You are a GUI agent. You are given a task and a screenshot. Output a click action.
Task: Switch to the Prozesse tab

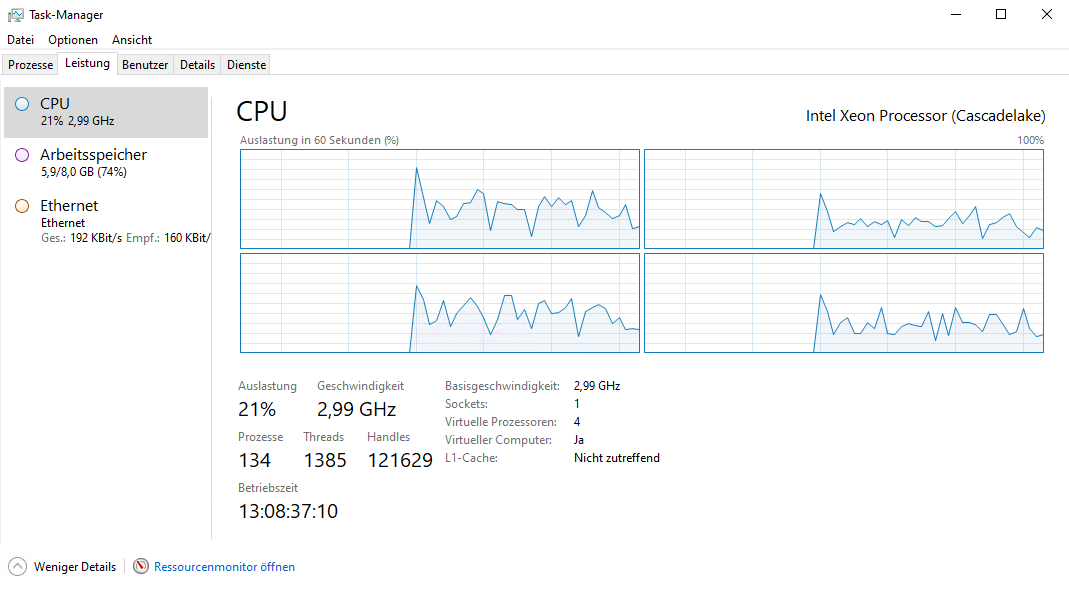(x=31, y=65)
